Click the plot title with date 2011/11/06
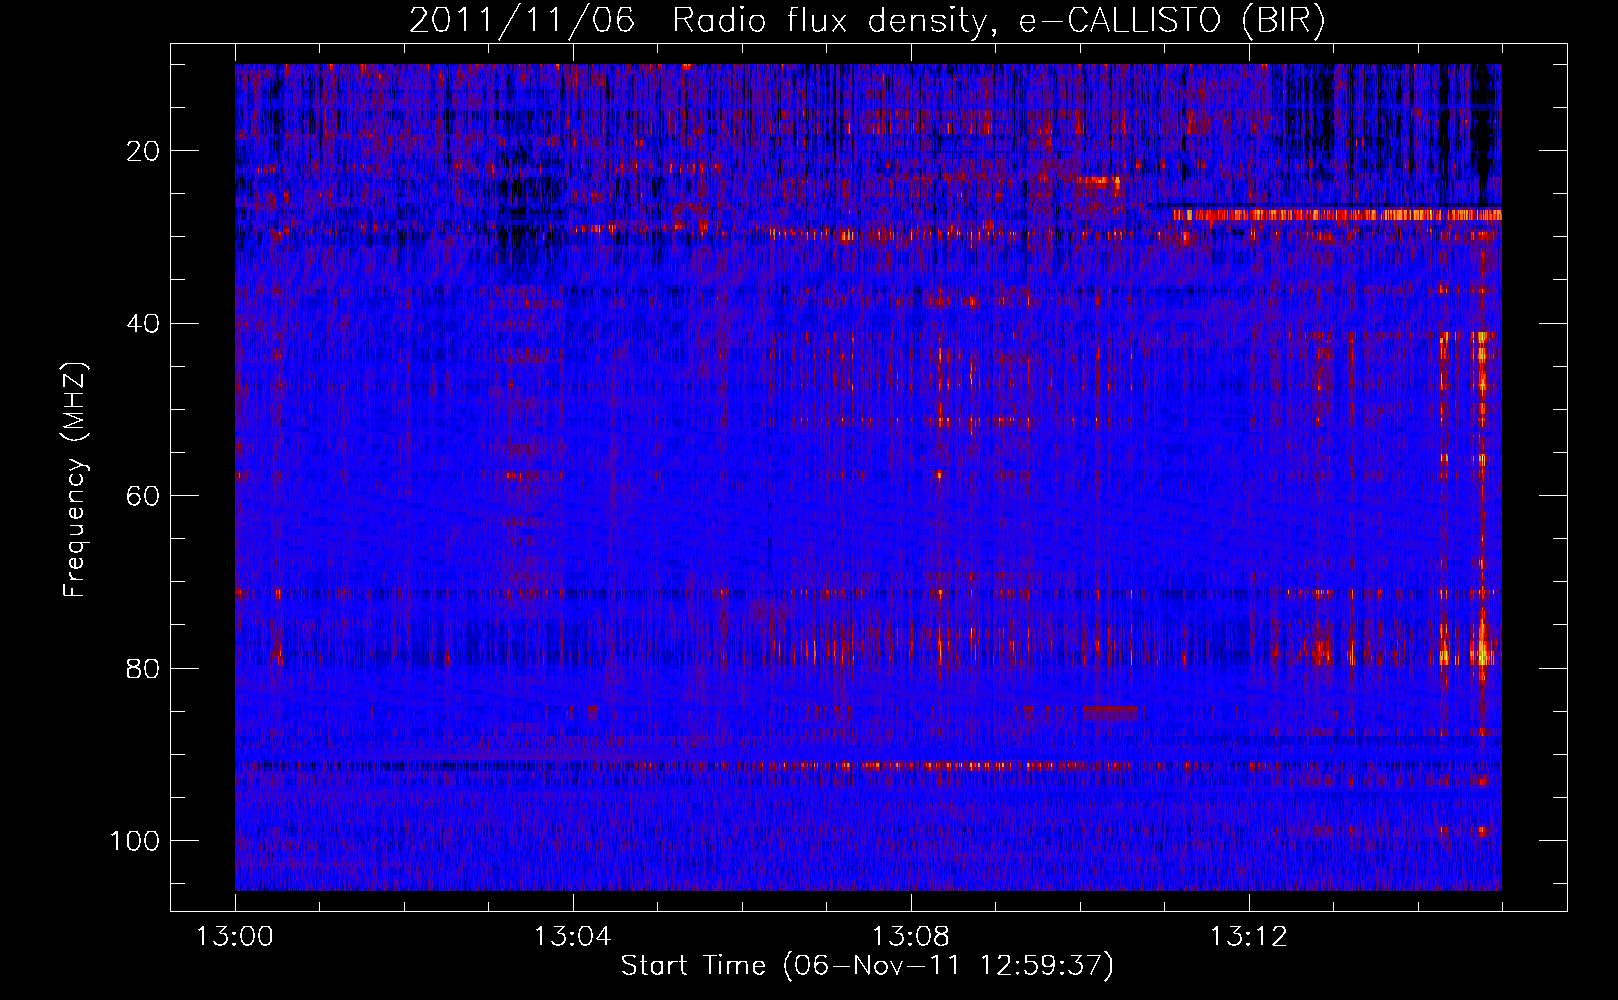Viewport: 1618px width, 1000px height. pyautogui.click(x=867, y=21)
